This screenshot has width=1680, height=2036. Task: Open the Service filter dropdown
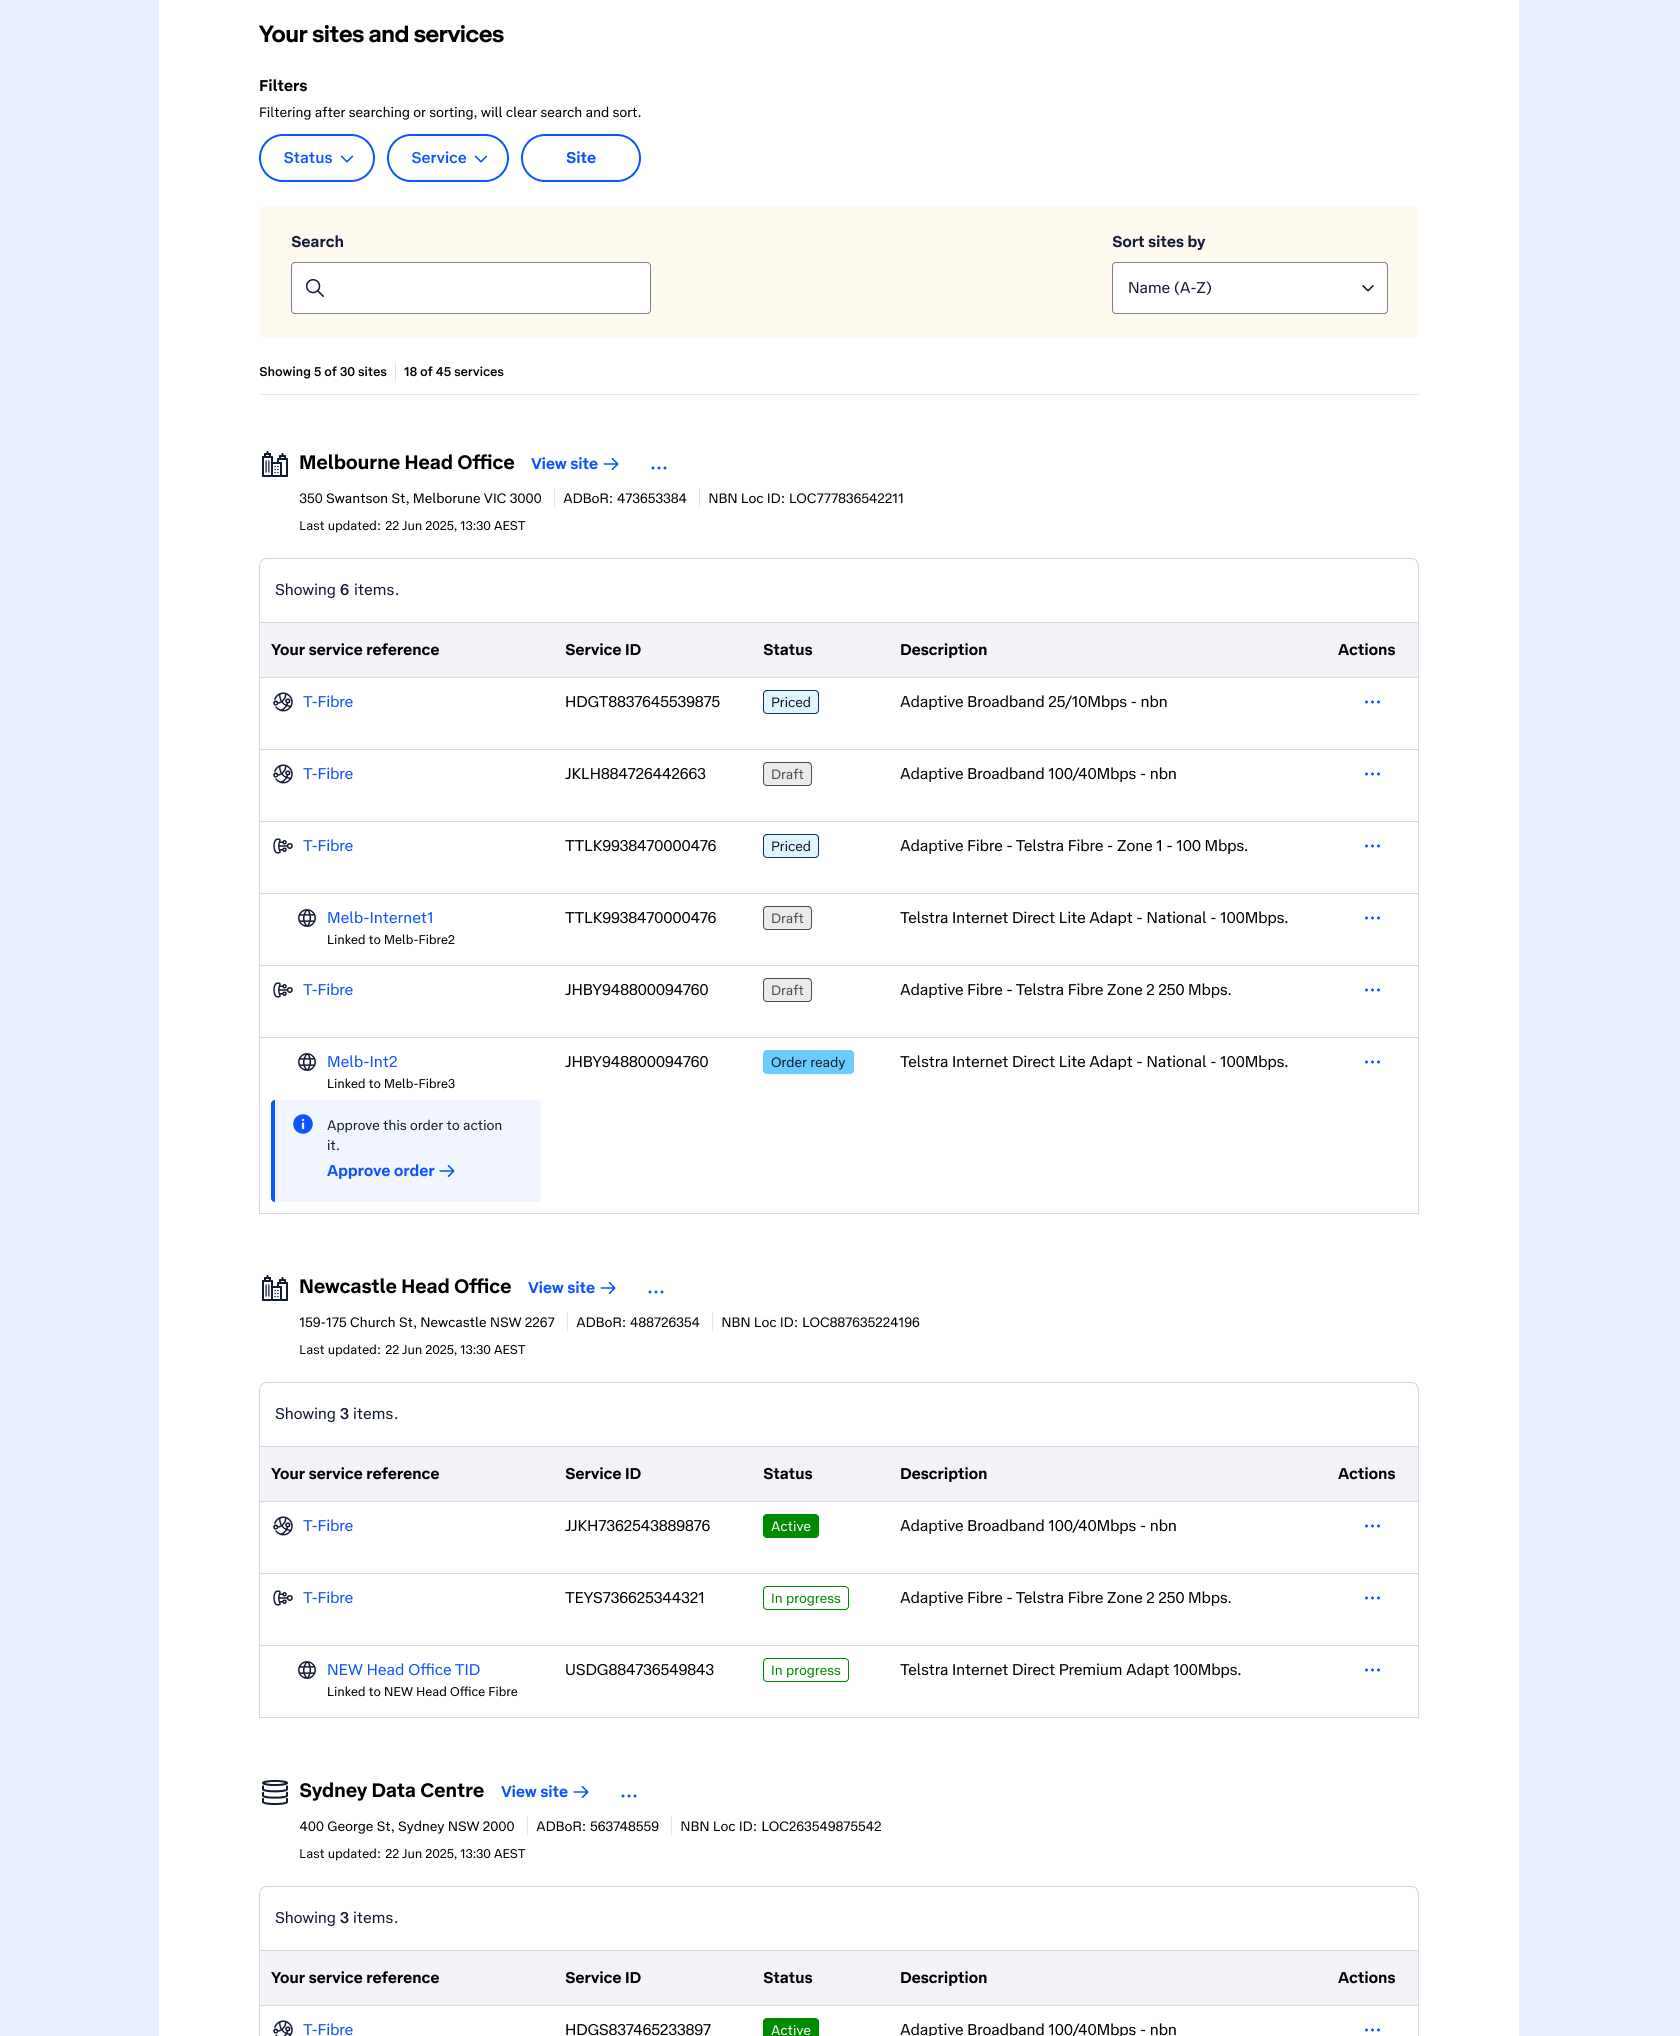coord(448,158)
